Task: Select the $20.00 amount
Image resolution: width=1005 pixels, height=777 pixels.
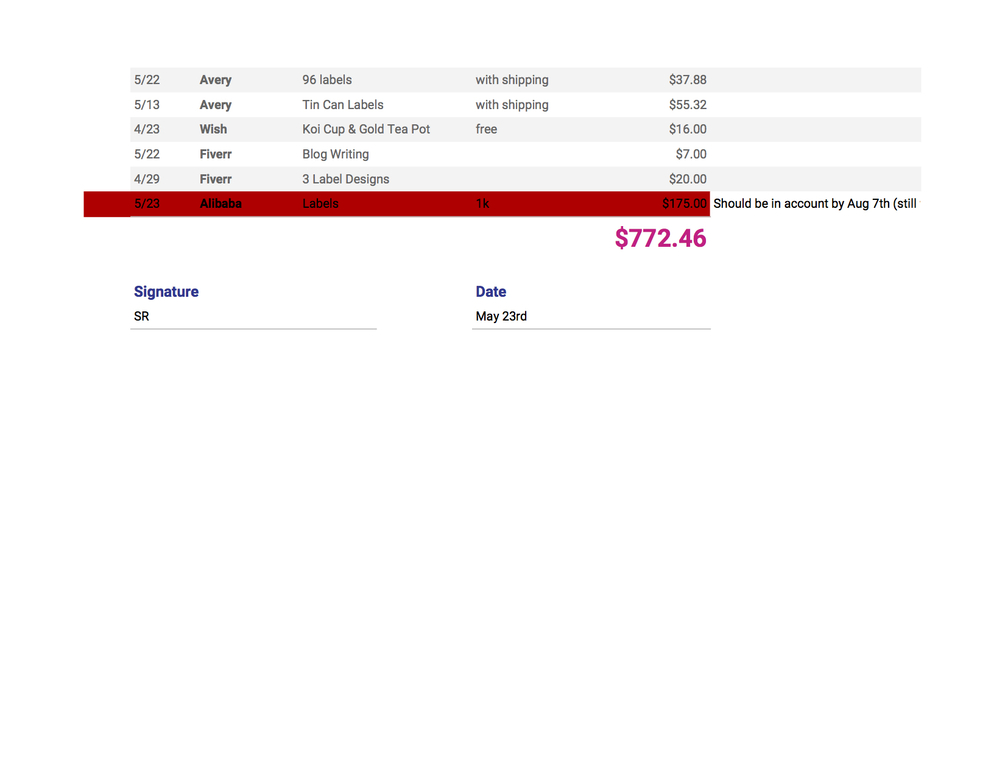Action: [688, 180]
